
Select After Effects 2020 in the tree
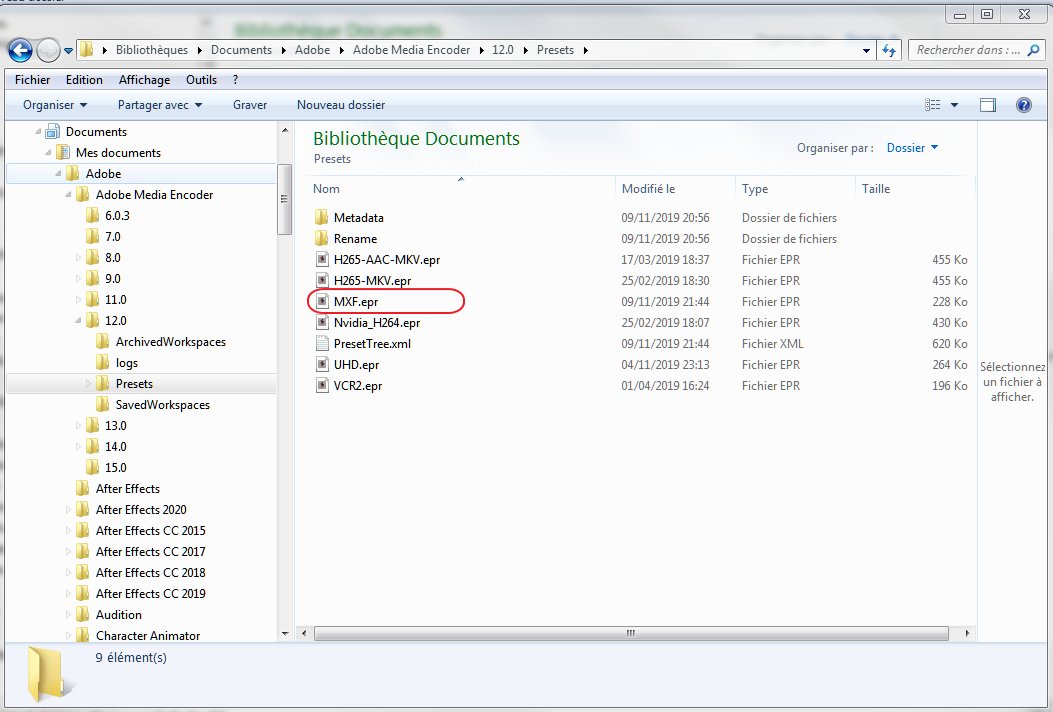pos(141,509)
